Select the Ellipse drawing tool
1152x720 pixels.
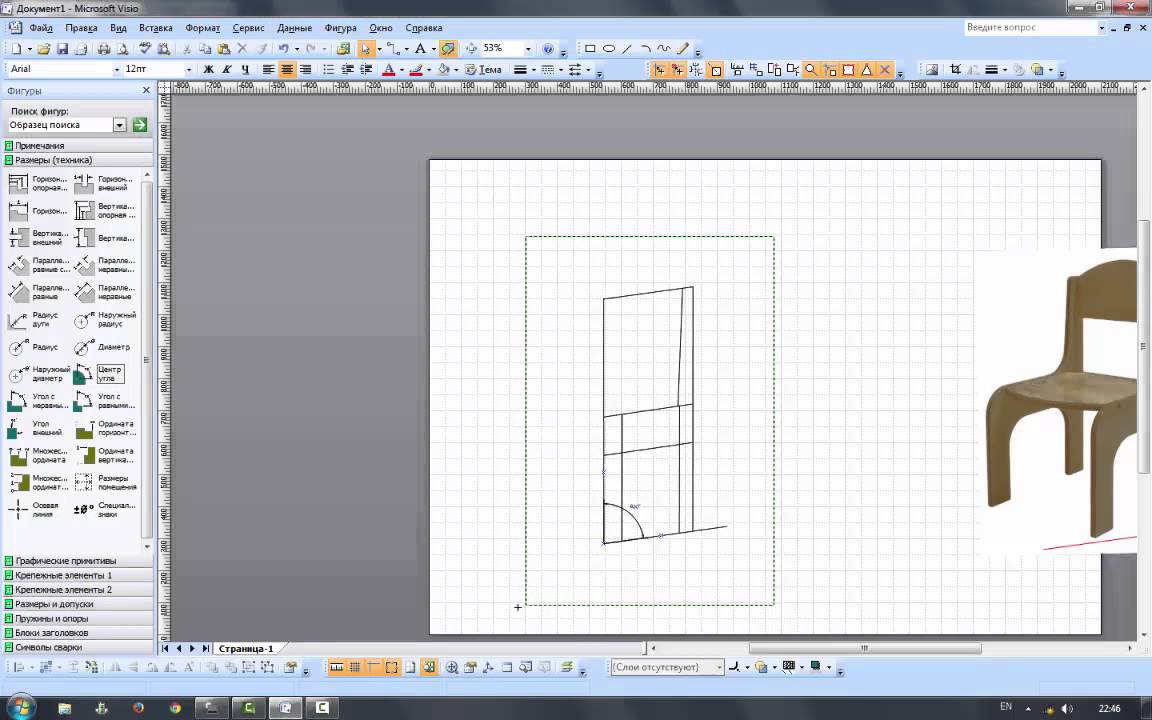click(609, 48)
